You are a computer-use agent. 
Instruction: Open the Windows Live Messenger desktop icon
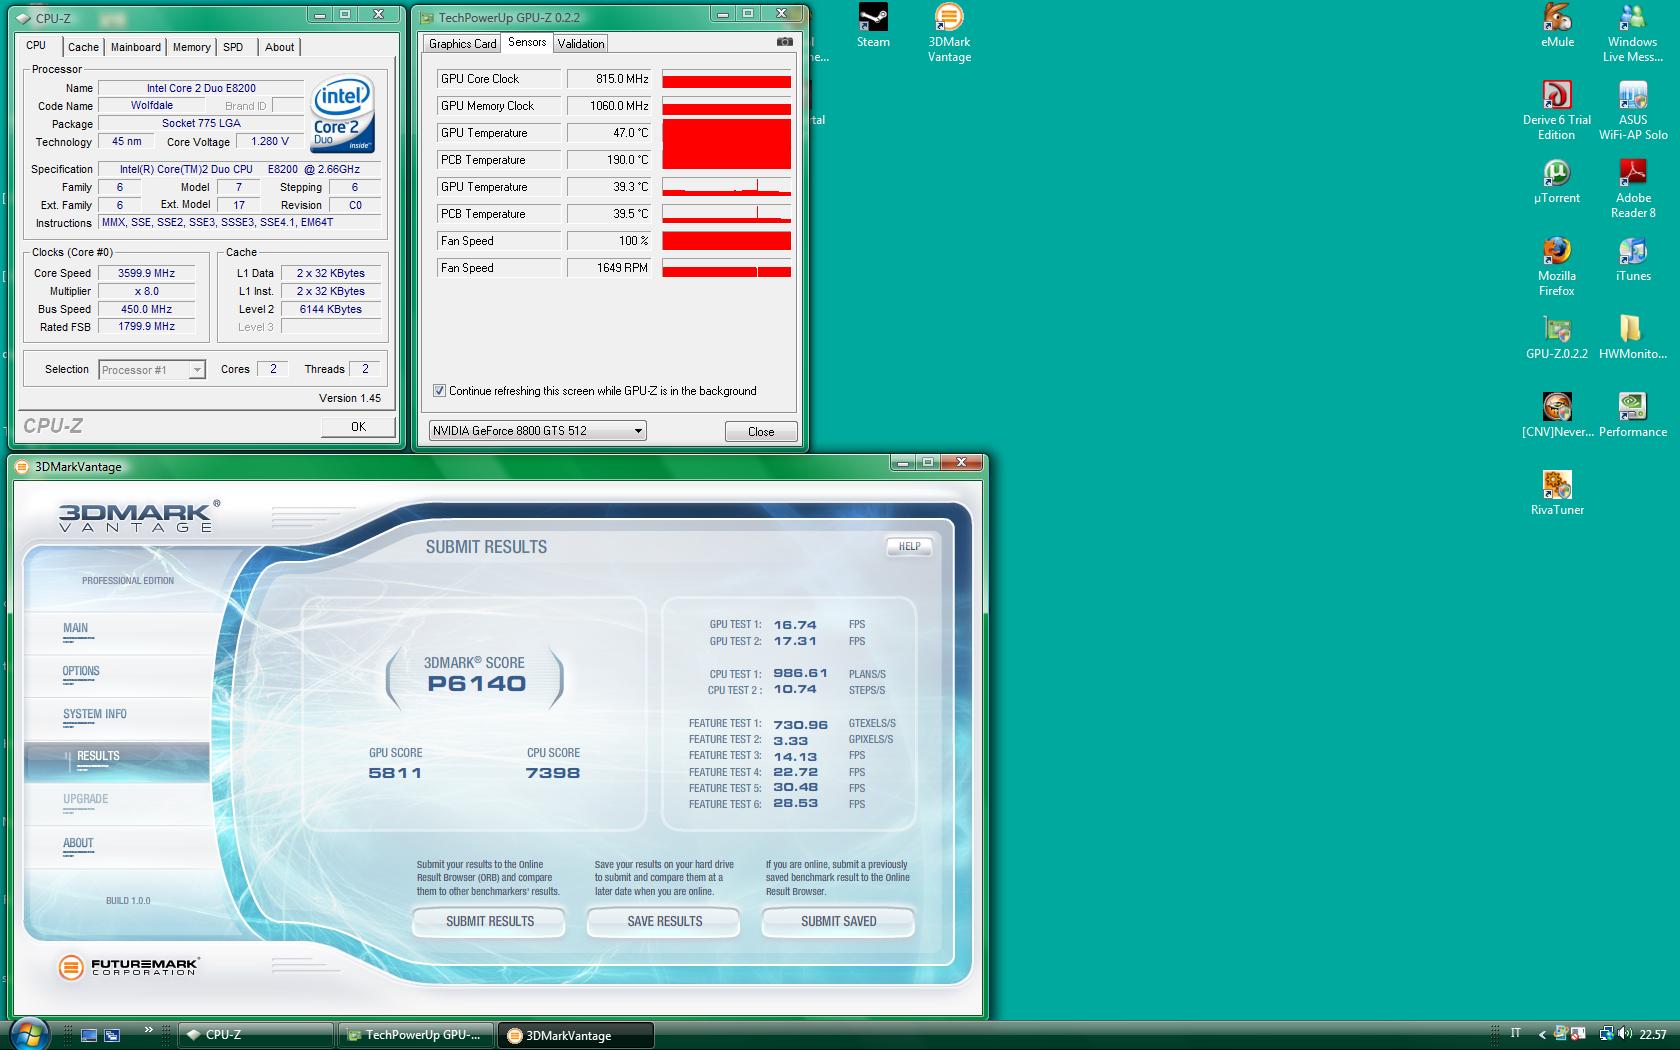click(x=1632, y=33)
